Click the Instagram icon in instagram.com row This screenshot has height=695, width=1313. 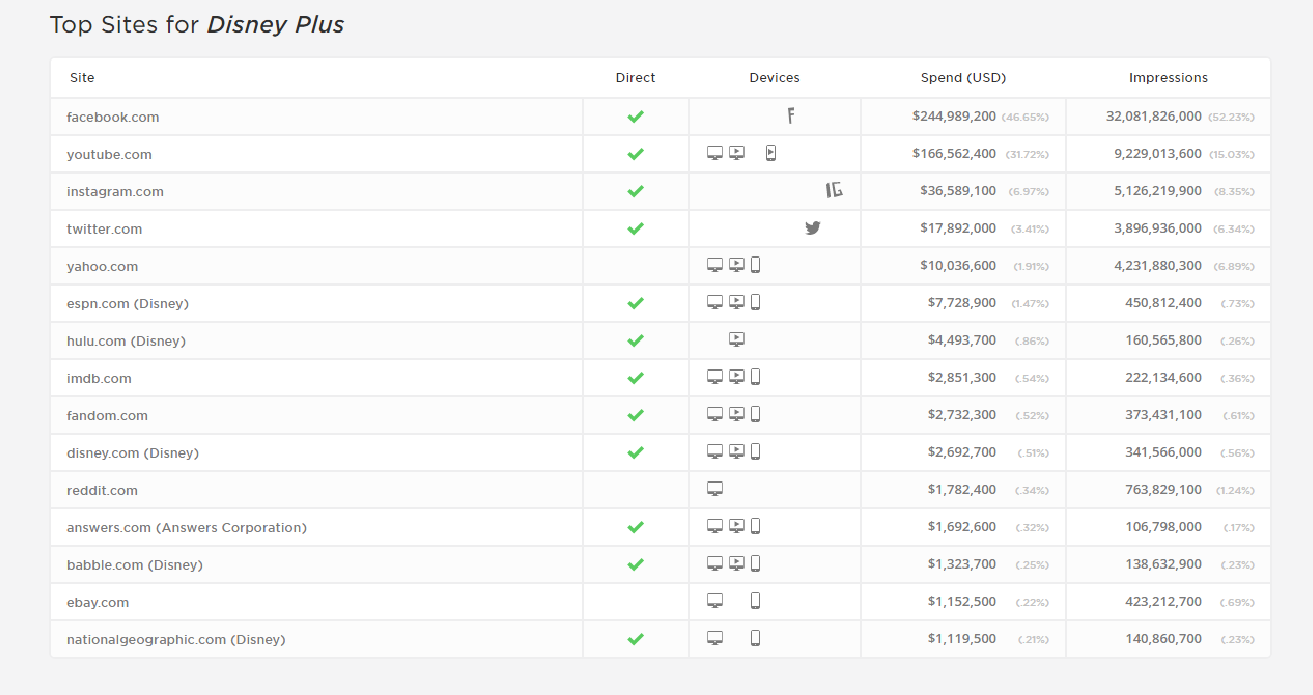click(x=834, y=190)
